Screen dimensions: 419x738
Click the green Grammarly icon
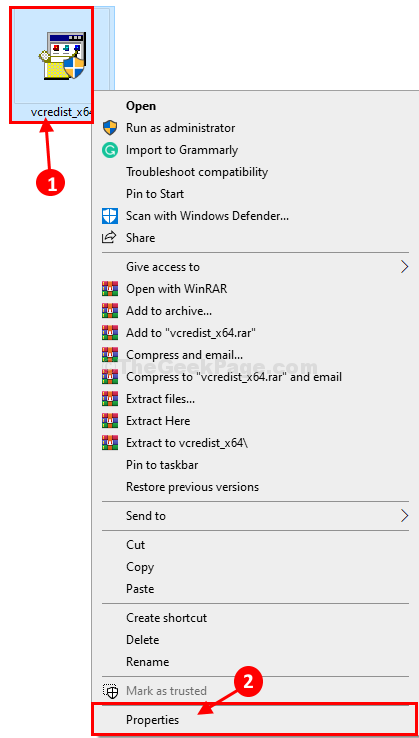[110, 150]
